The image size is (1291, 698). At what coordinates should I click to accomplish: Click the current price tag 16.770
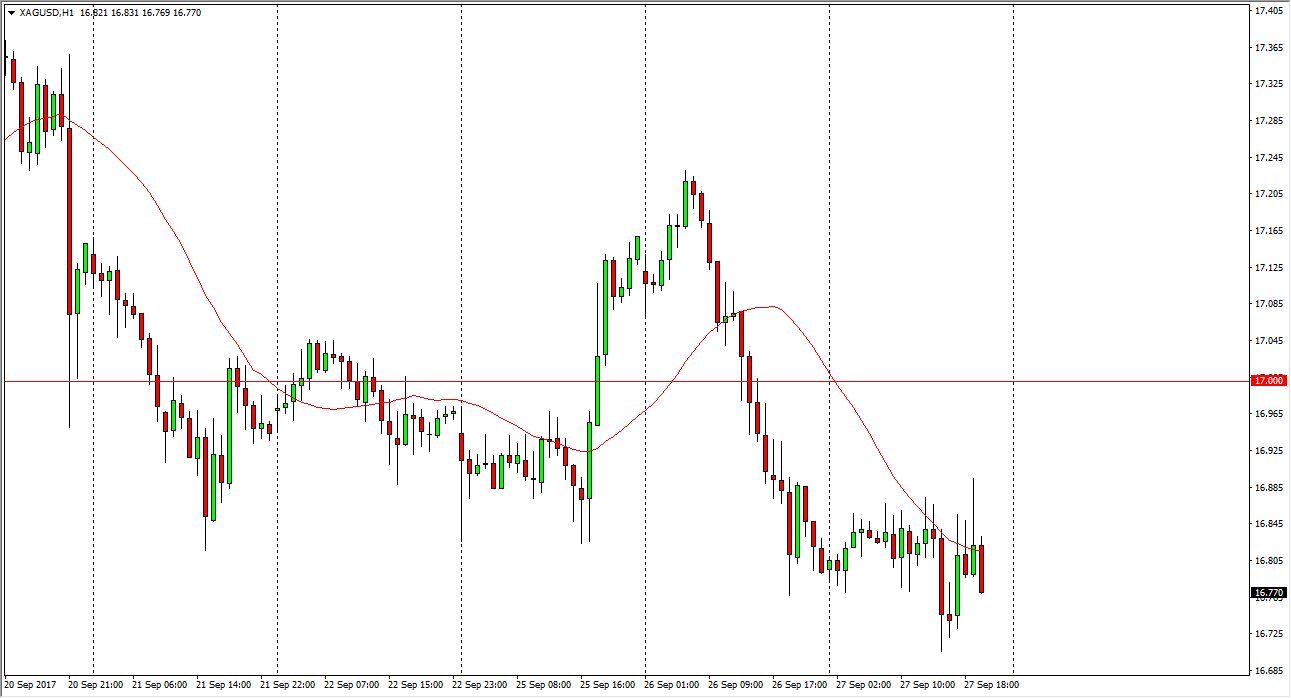(1268, 593)
